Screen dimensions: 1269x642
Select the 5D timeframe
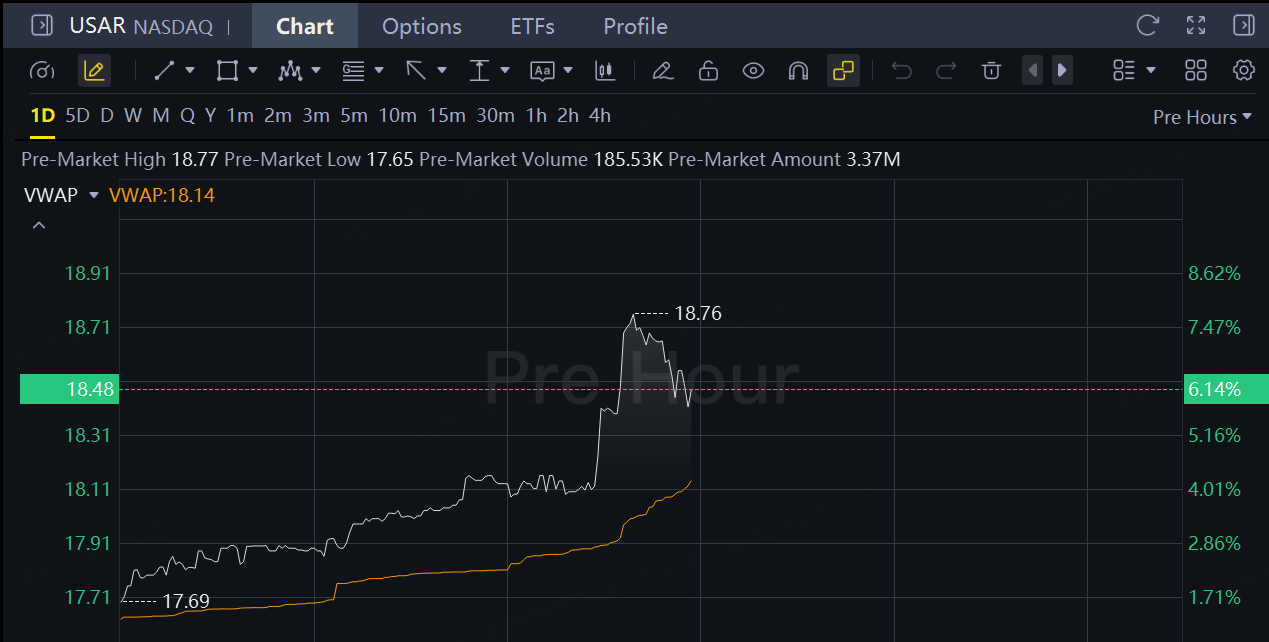click(x=77, y=116)
